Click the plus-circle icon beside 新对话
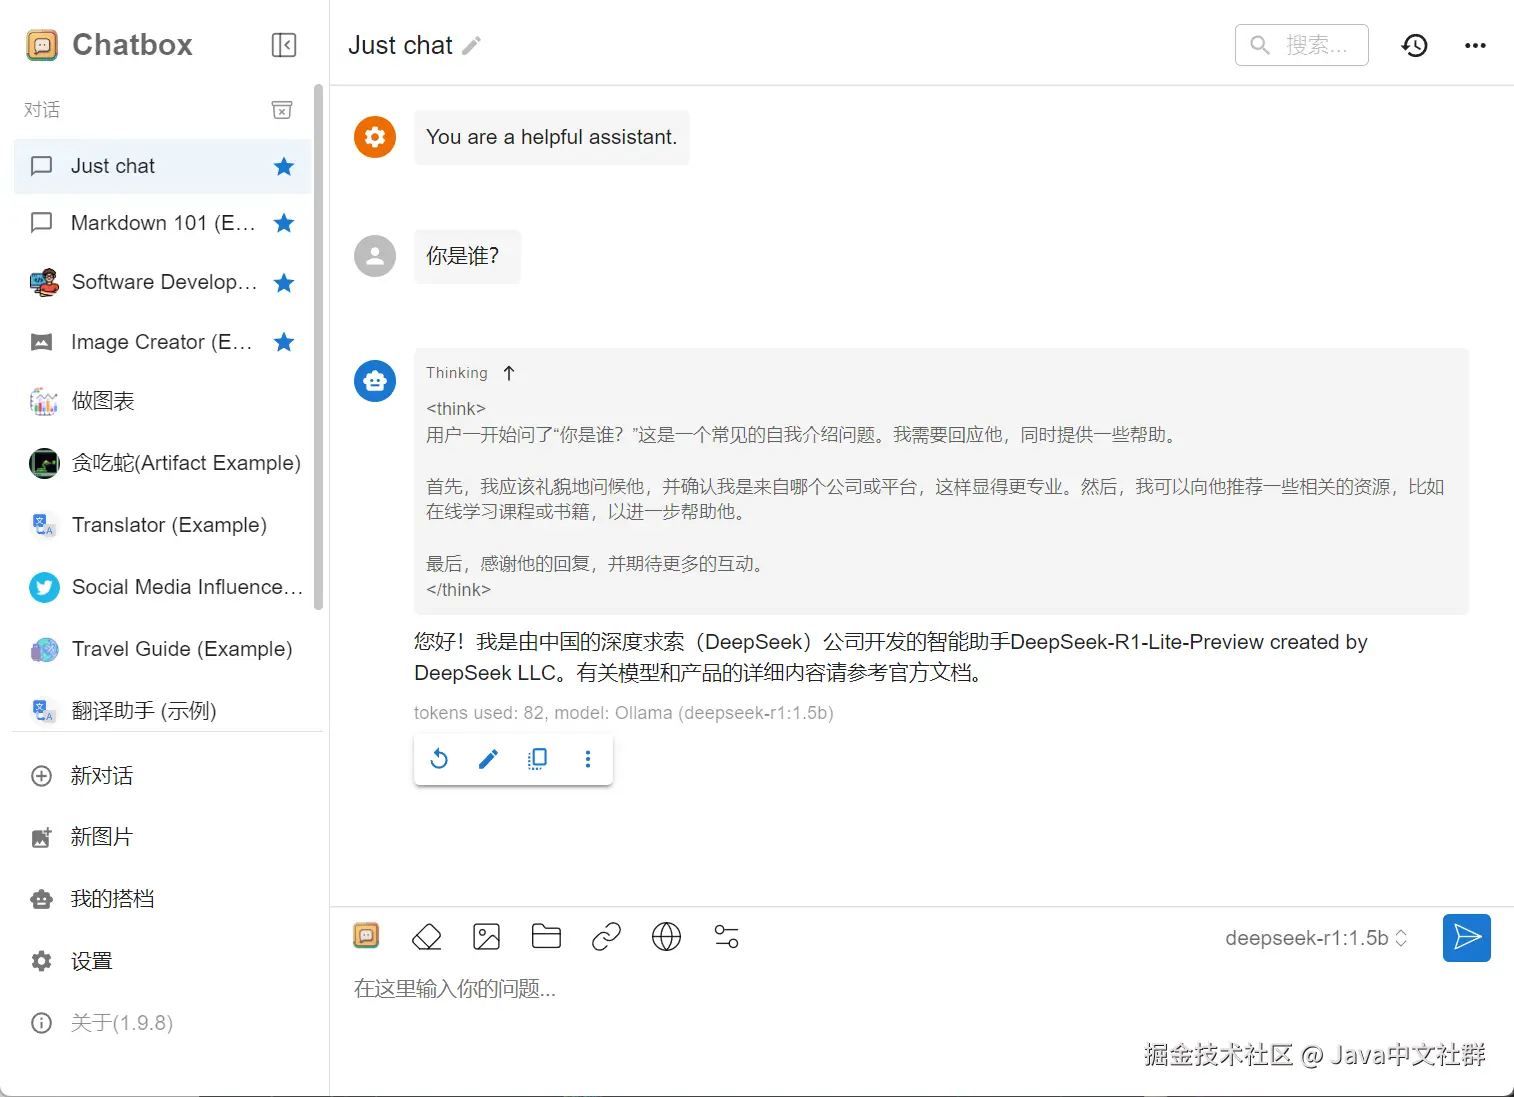 coord(42,776)
